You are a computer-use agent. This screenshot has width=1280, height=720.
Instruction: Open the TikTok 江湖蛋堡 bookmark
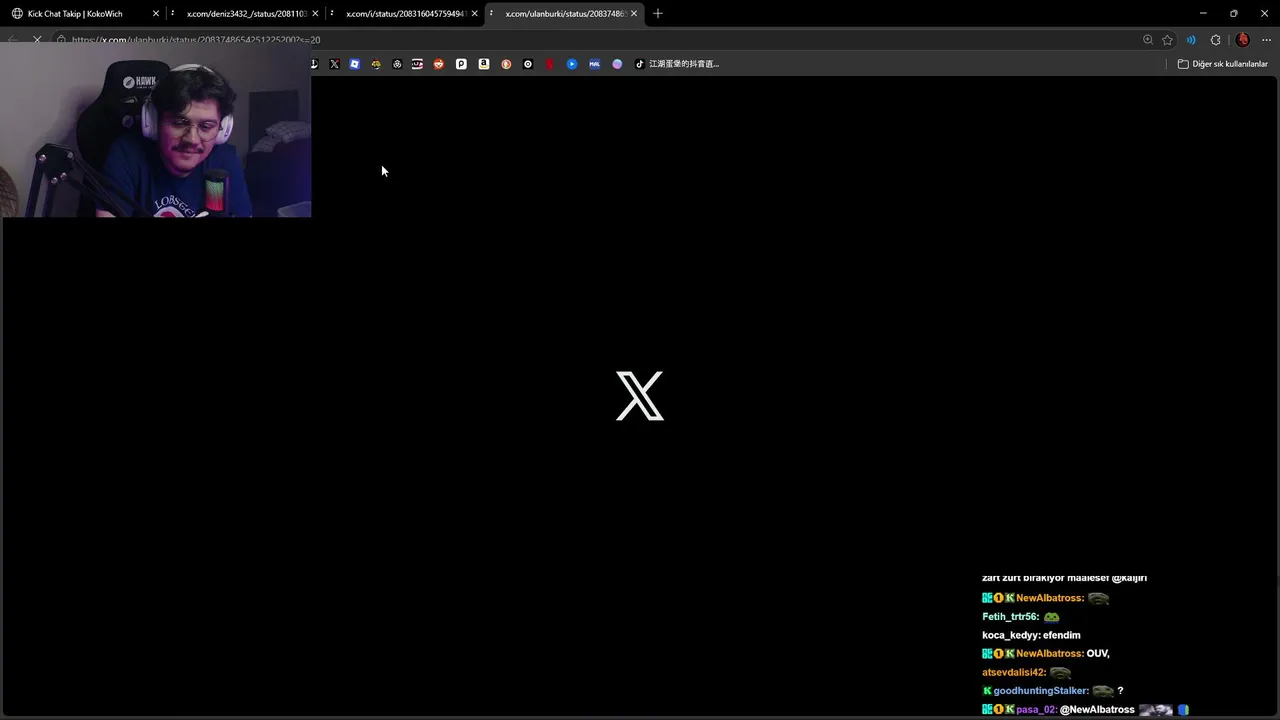[x=677, y=64]
